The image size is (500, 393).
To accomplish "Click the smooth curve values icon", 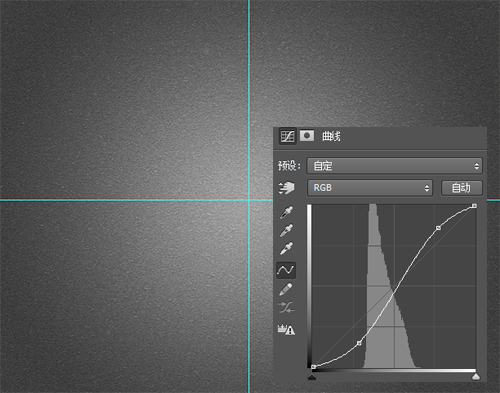I will click(x=286, y=308).
